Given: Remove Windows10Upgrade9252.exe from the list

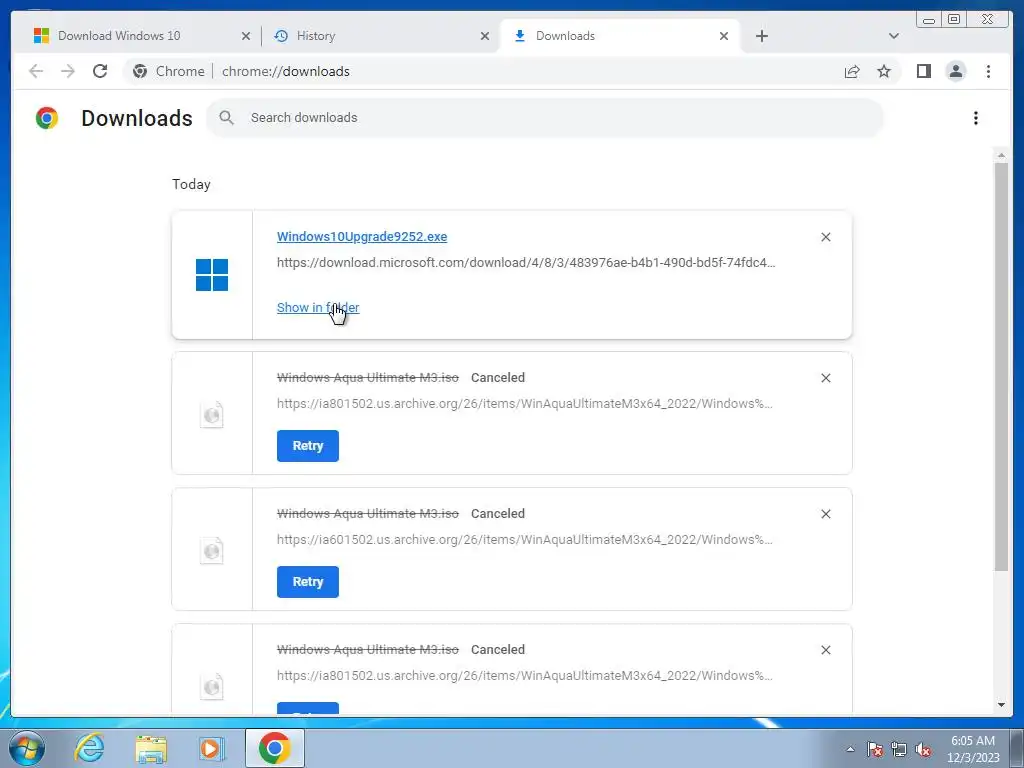Looking at the screenshot, I should click(825, 237).
